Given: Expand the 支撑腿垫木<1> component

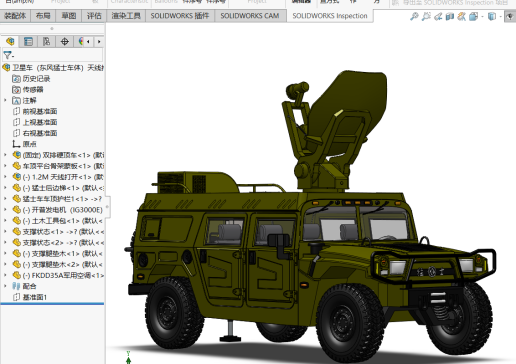Looking at the screenshot, I should (5, 253).
